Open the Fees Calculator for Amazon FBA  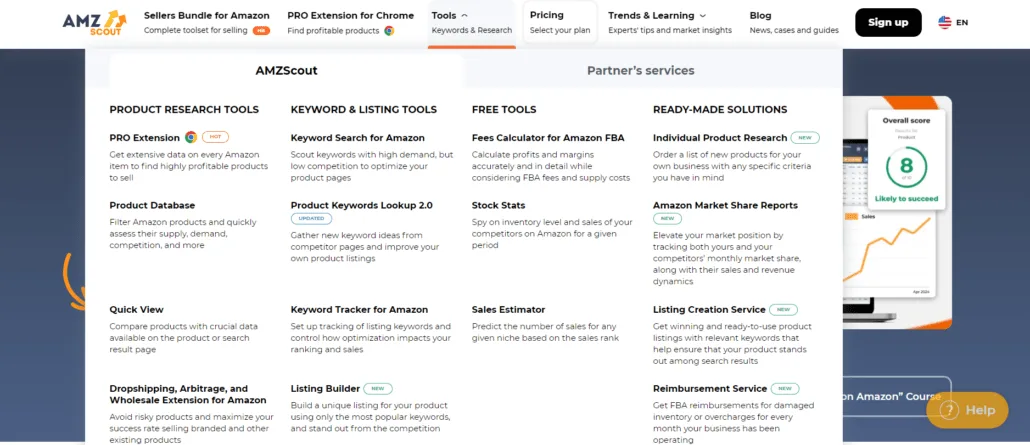coord(548,137)
